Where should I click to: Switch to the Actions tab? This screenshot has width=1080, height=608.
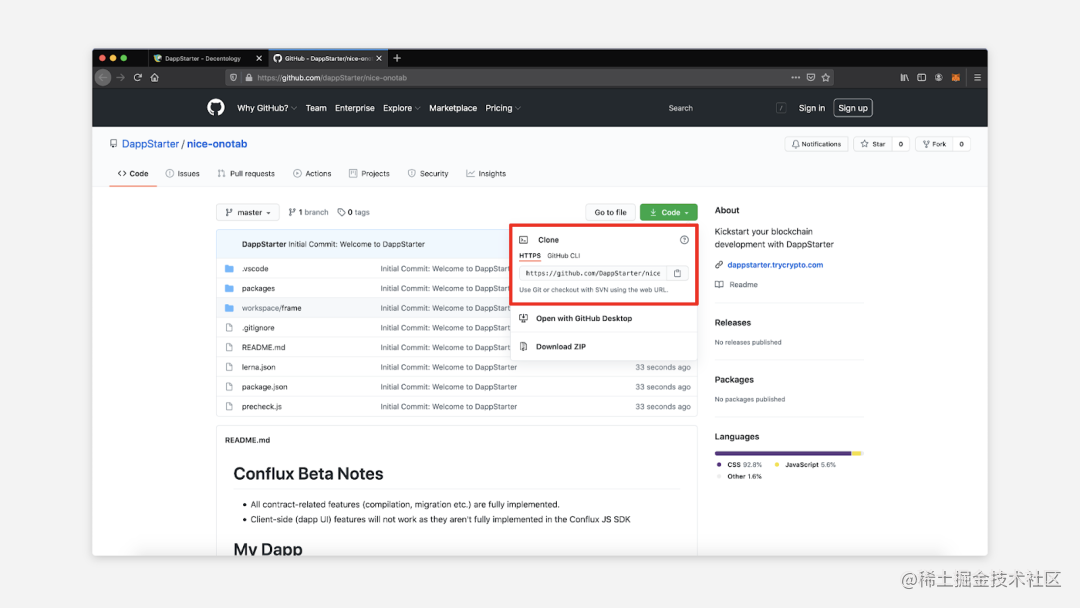312,174
